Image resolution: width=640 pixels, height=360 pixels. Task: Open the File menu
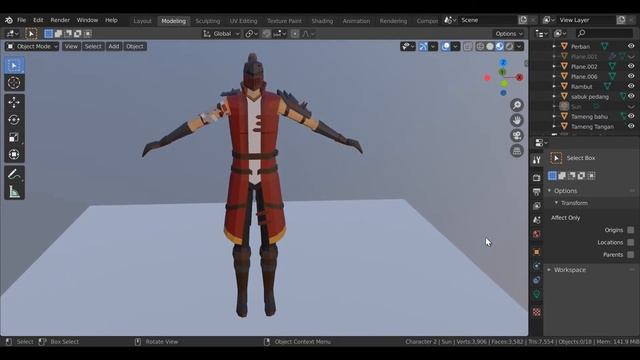[x=21, y=20]
